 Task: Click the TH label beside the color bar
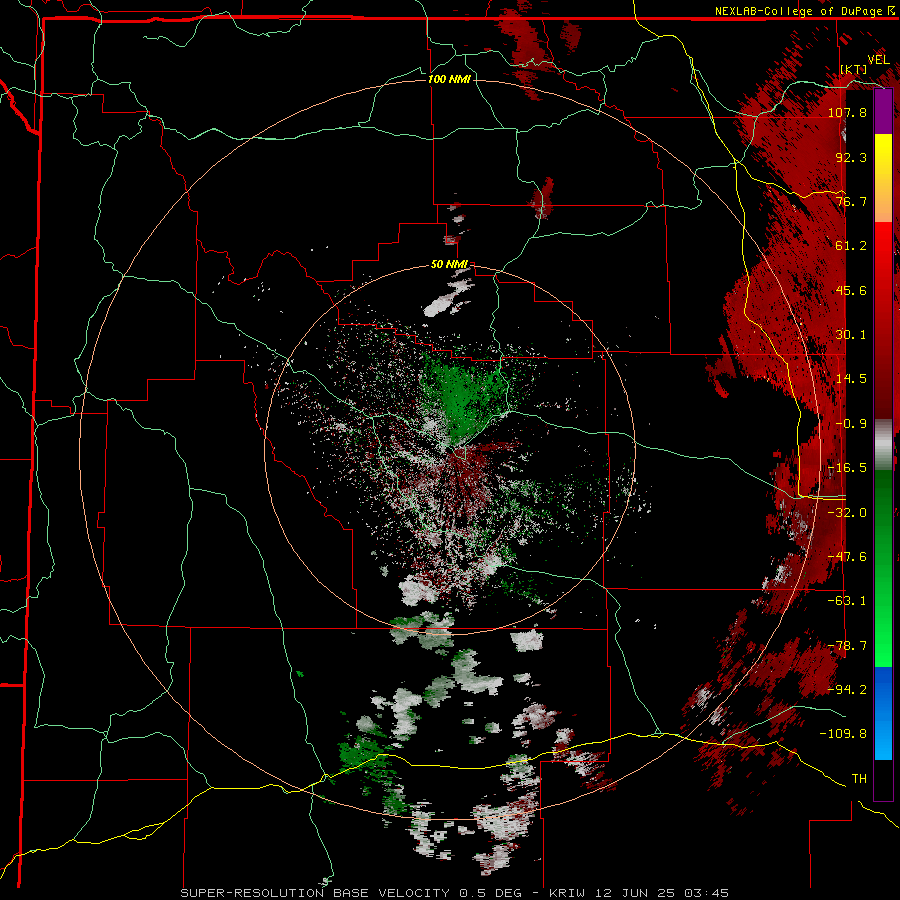tap(859, 779)
